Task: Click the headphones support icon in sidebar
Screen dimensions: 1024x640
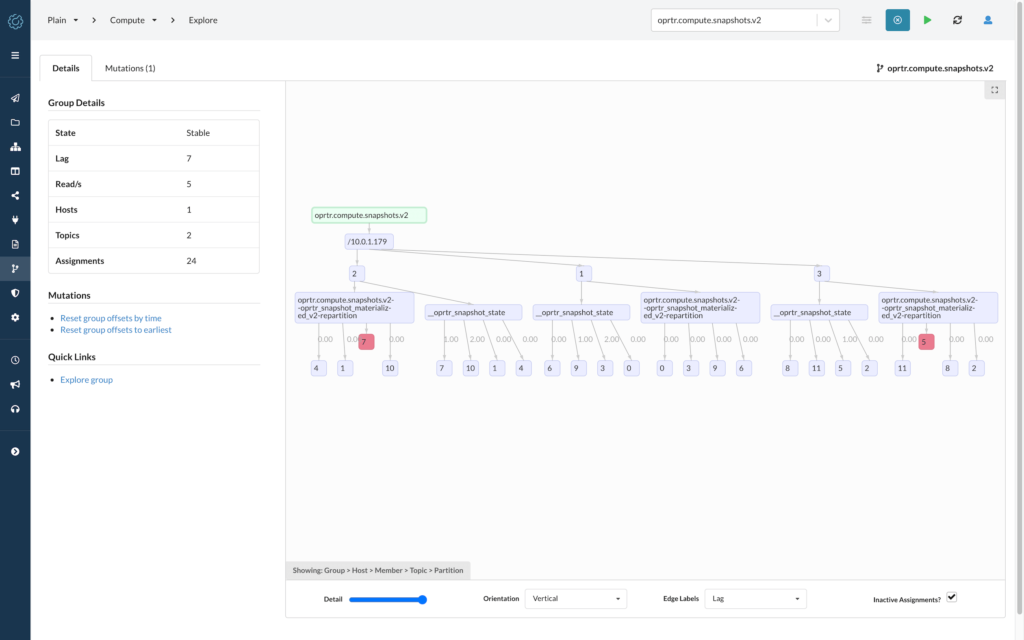Action: 15,408
